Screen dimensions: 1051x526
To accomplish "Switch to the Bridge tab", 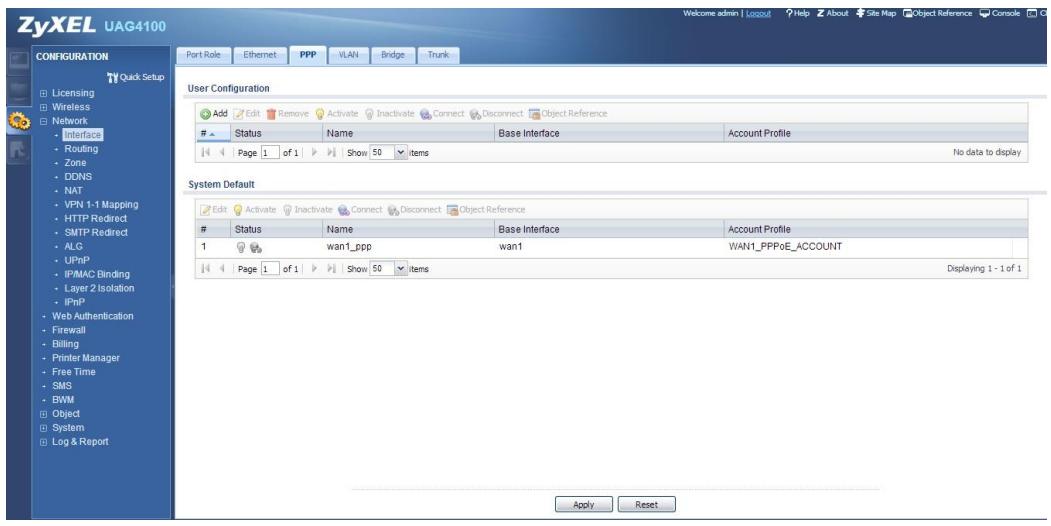I will (393, 55).
